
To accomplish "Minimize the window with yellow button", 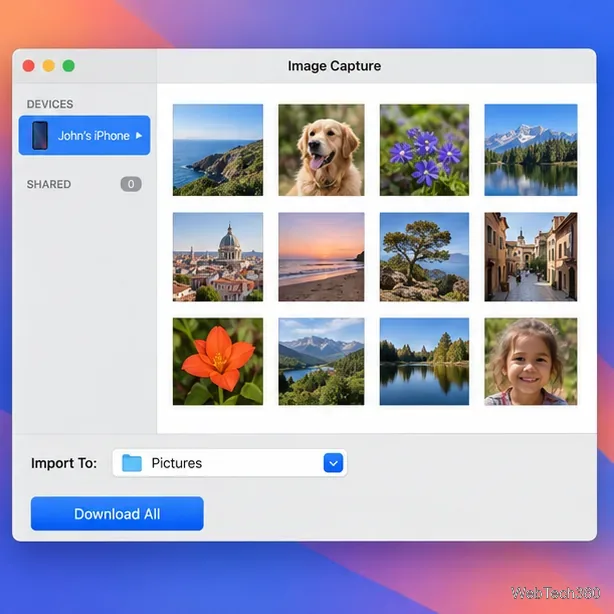I will [x=49, y=66].
